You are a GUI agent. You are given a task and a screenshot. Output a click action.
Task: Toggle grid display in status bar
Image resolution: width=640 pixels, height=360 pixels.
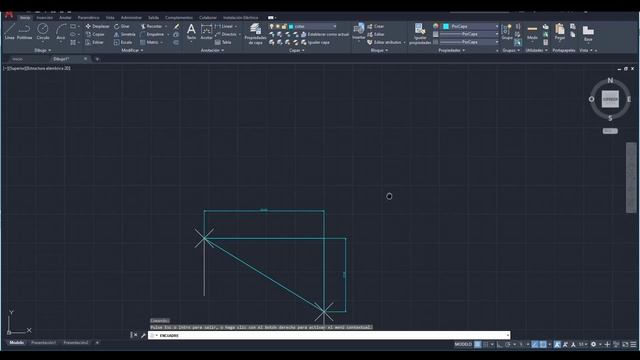(x=478, y=344)
